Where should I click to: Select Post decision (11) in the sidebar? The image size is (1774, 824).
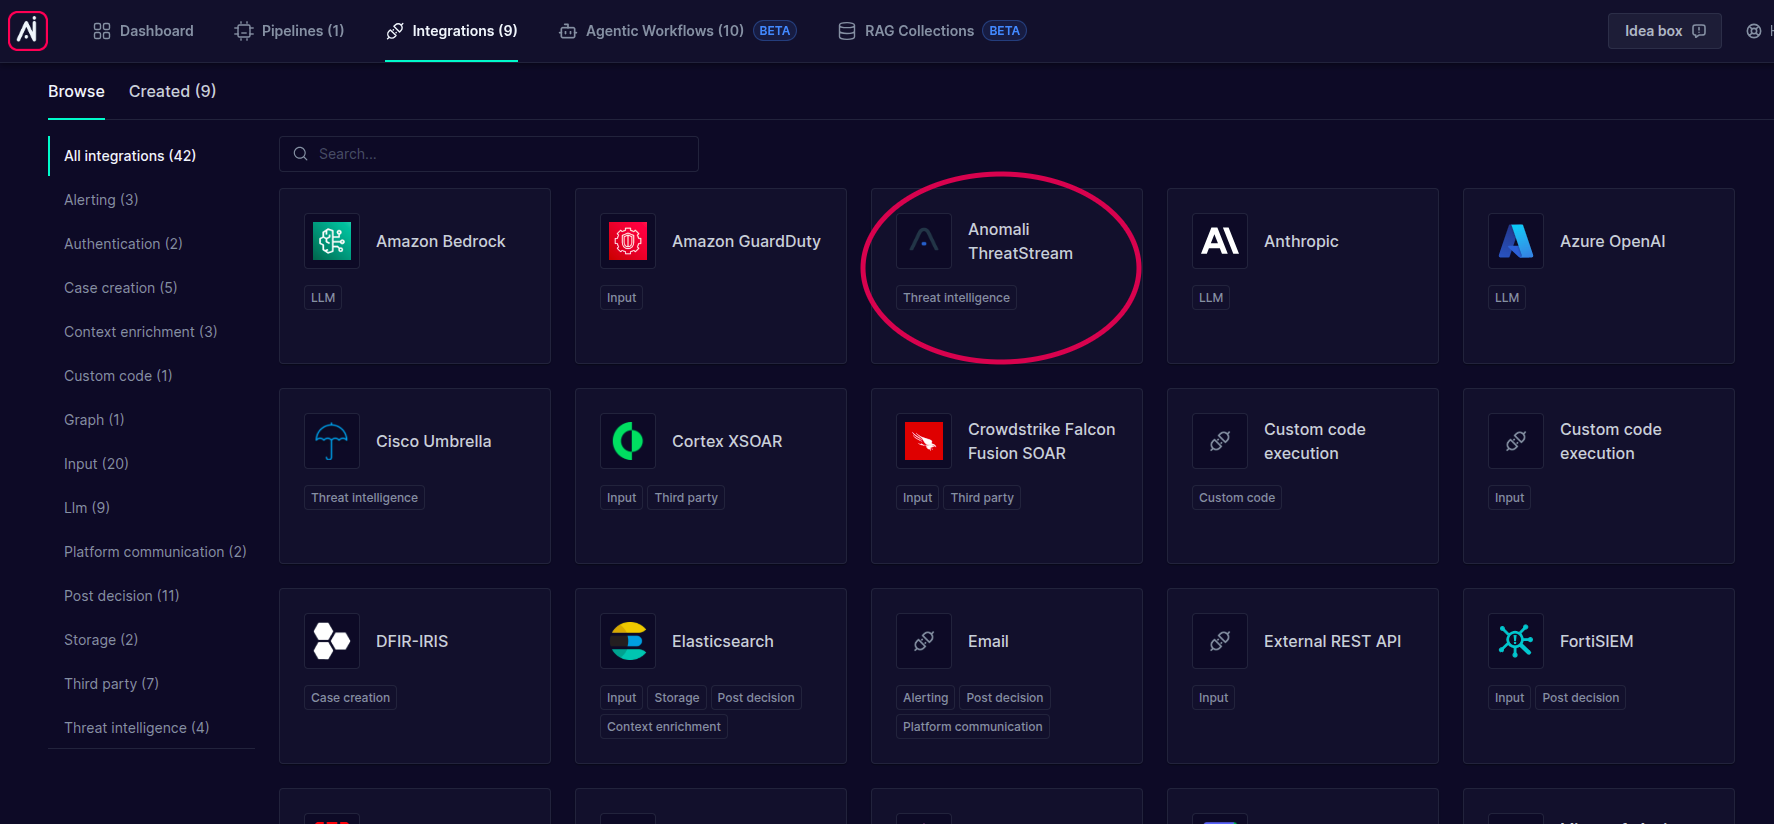point(122,596)
